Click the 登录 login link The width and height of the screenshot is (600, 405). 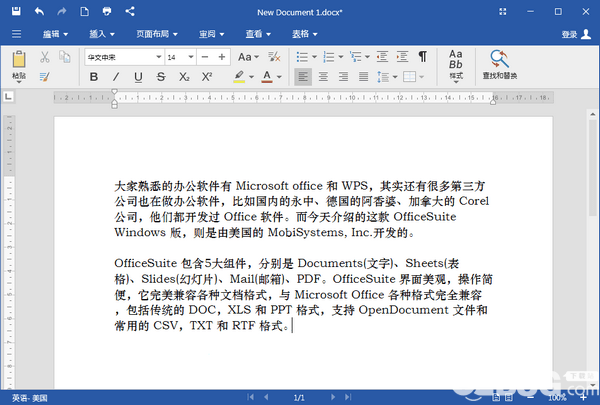click(x=569, y=34)
